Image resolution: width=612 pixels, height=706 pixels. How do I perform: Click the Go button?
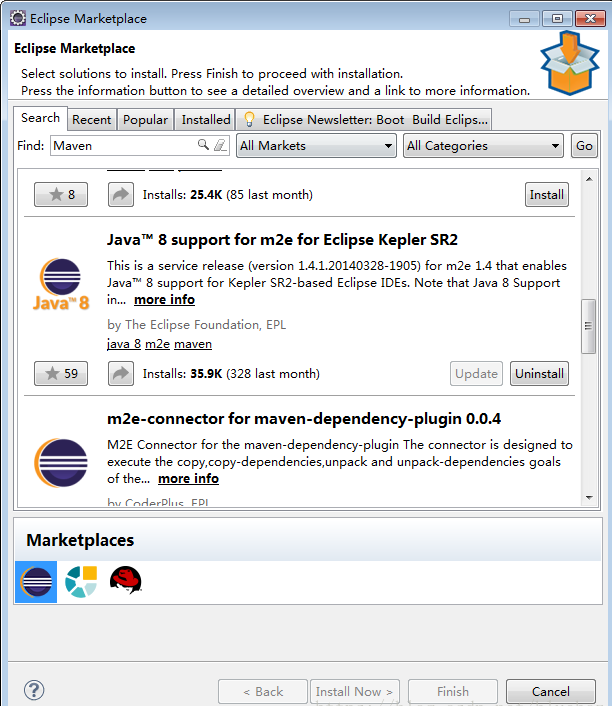pos(584,145)
